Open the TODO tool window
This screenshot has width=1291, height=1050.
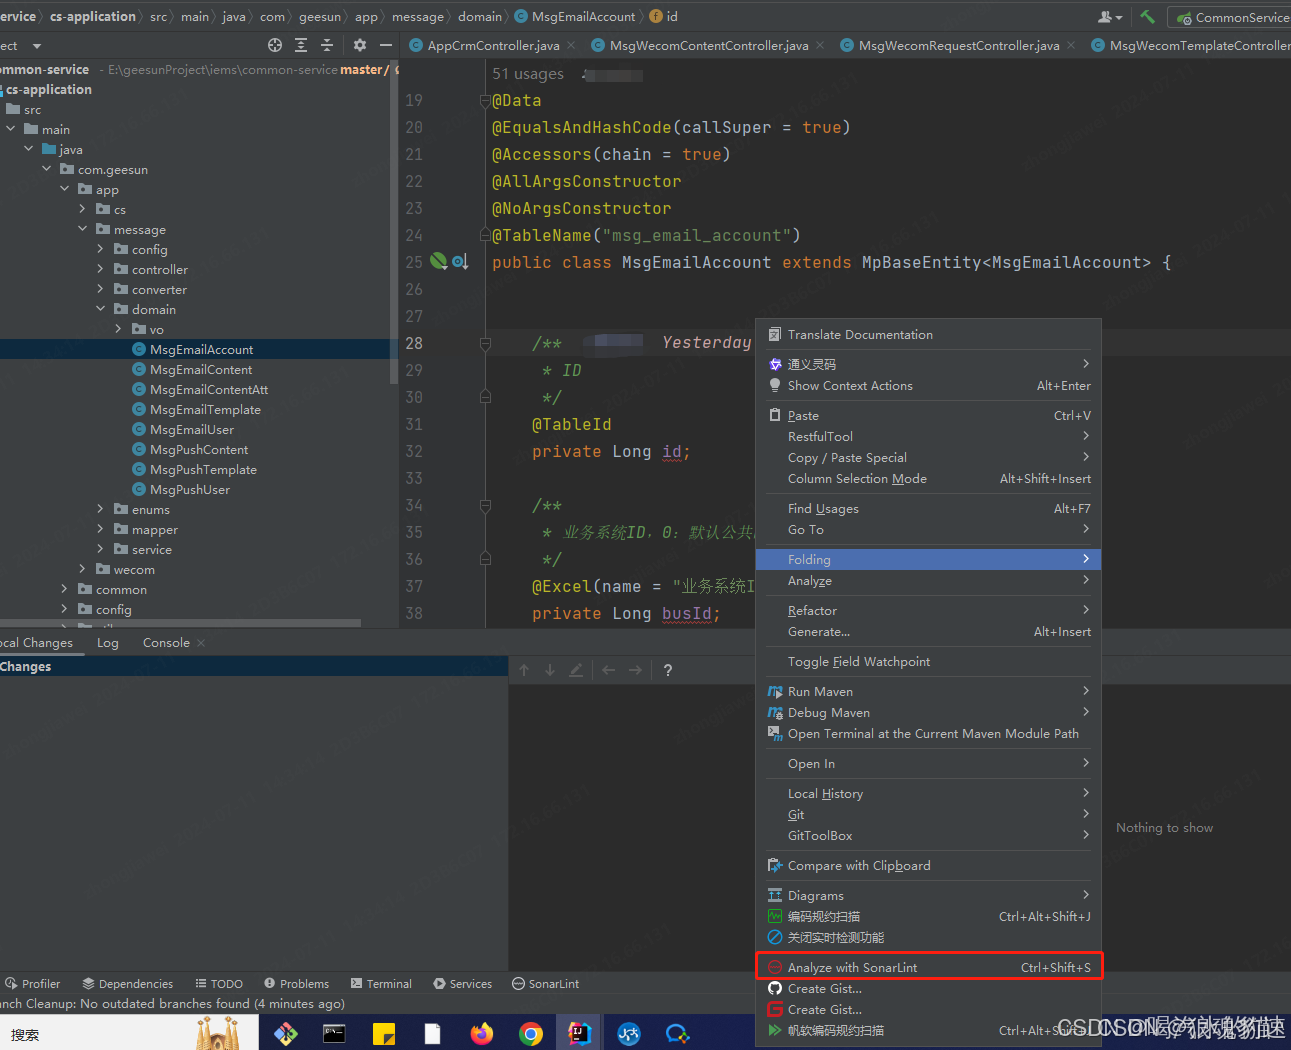219,984
